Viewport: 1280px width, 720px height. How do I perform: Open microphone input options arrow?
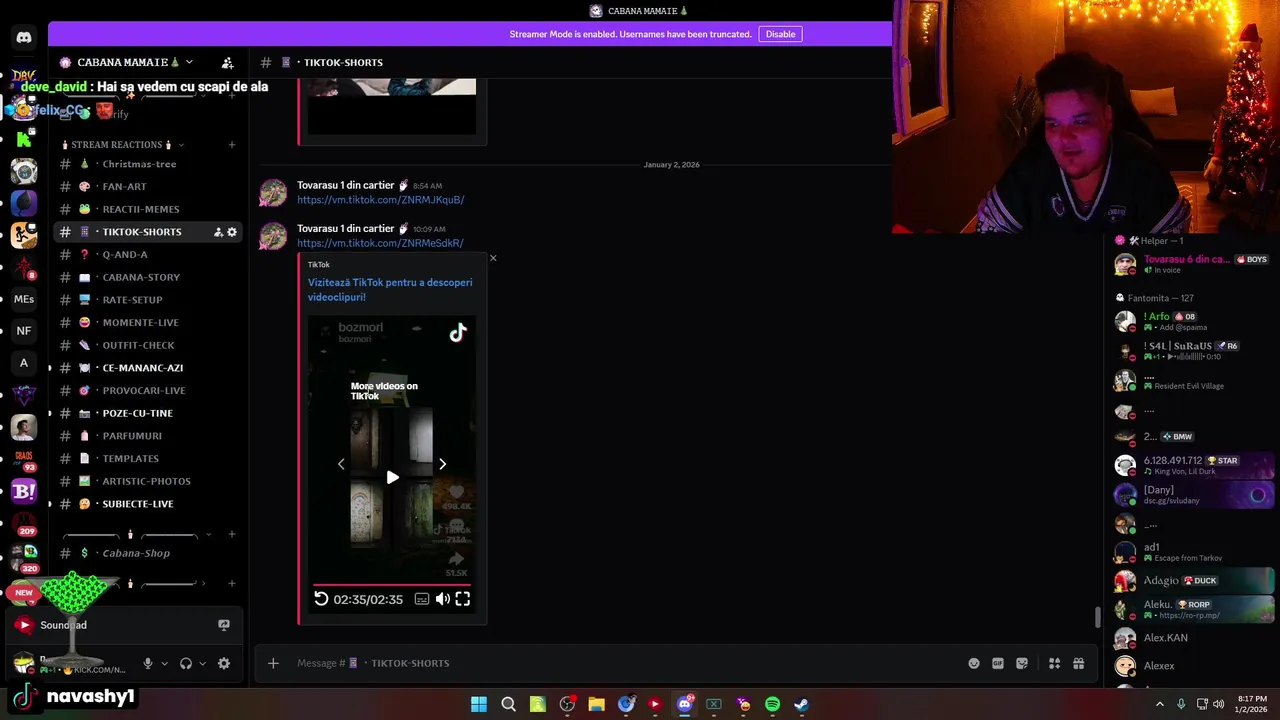165,663
